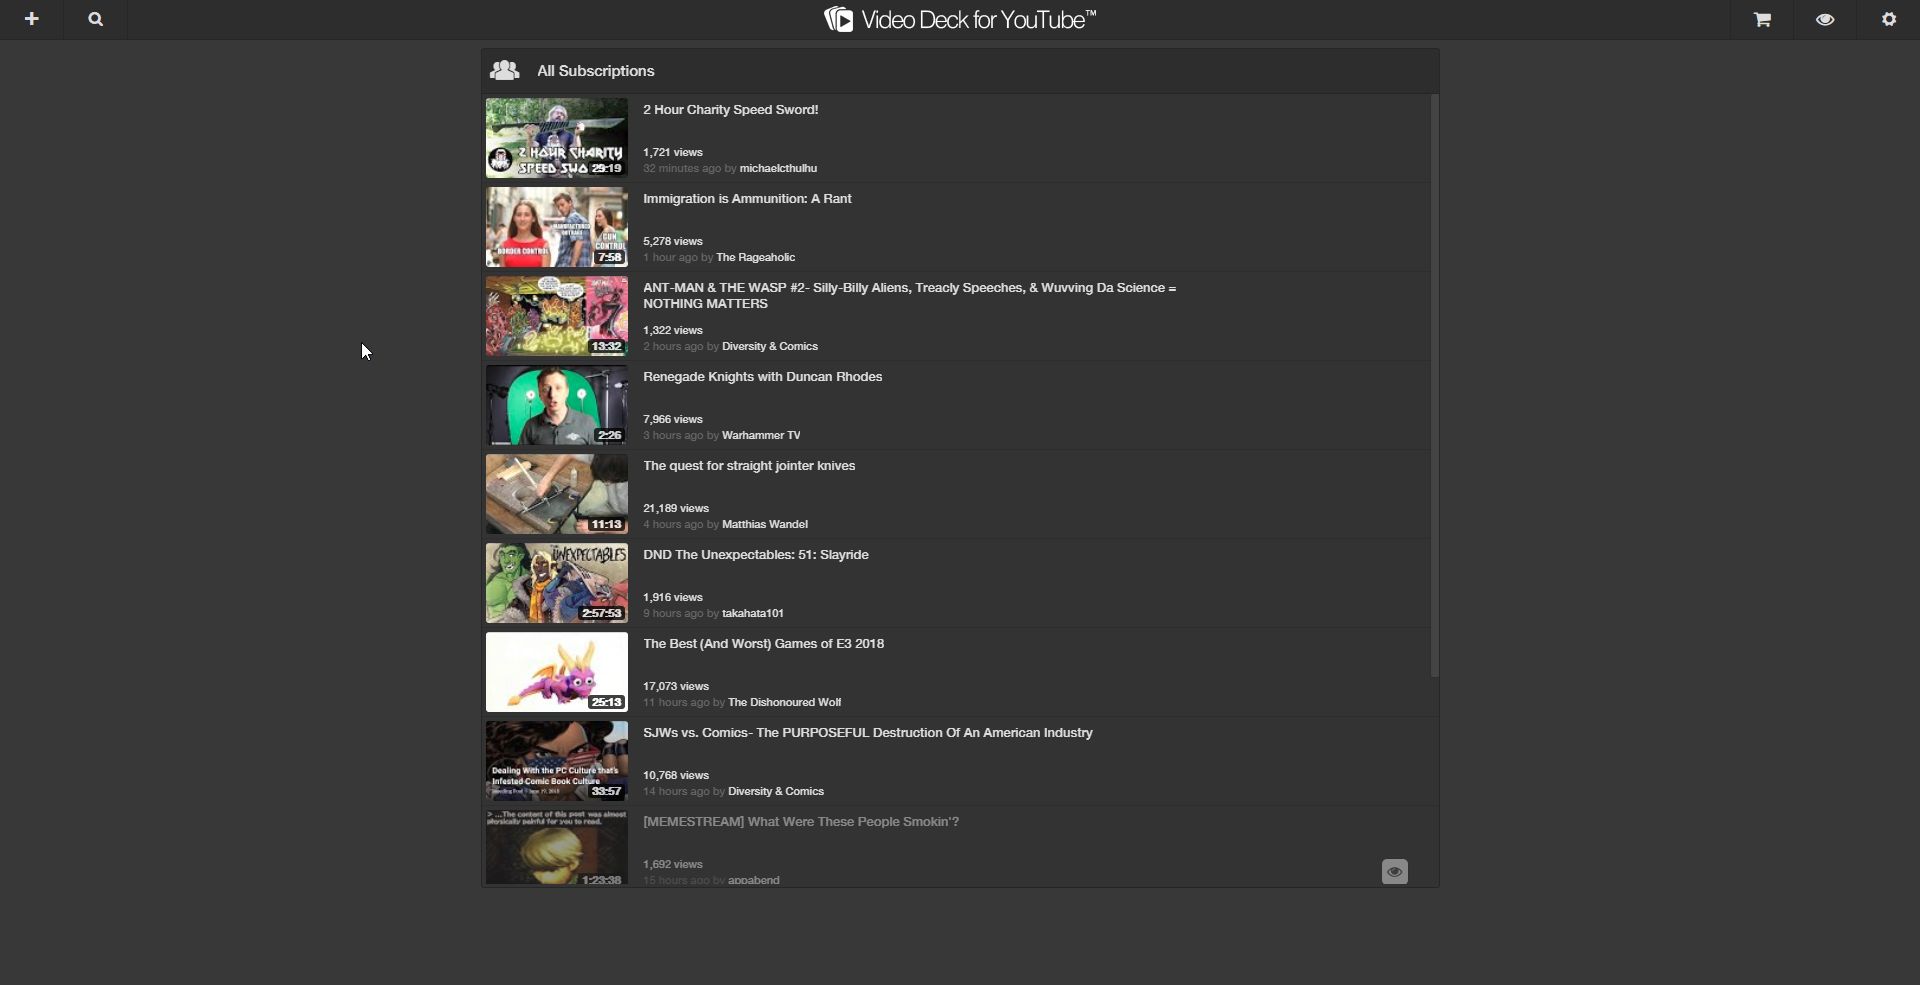The width and height of the screenshot is (1920, 985).
Task: Open title 'DND The Unexpectables: 51: Slayride'
Action: [755, 555]
